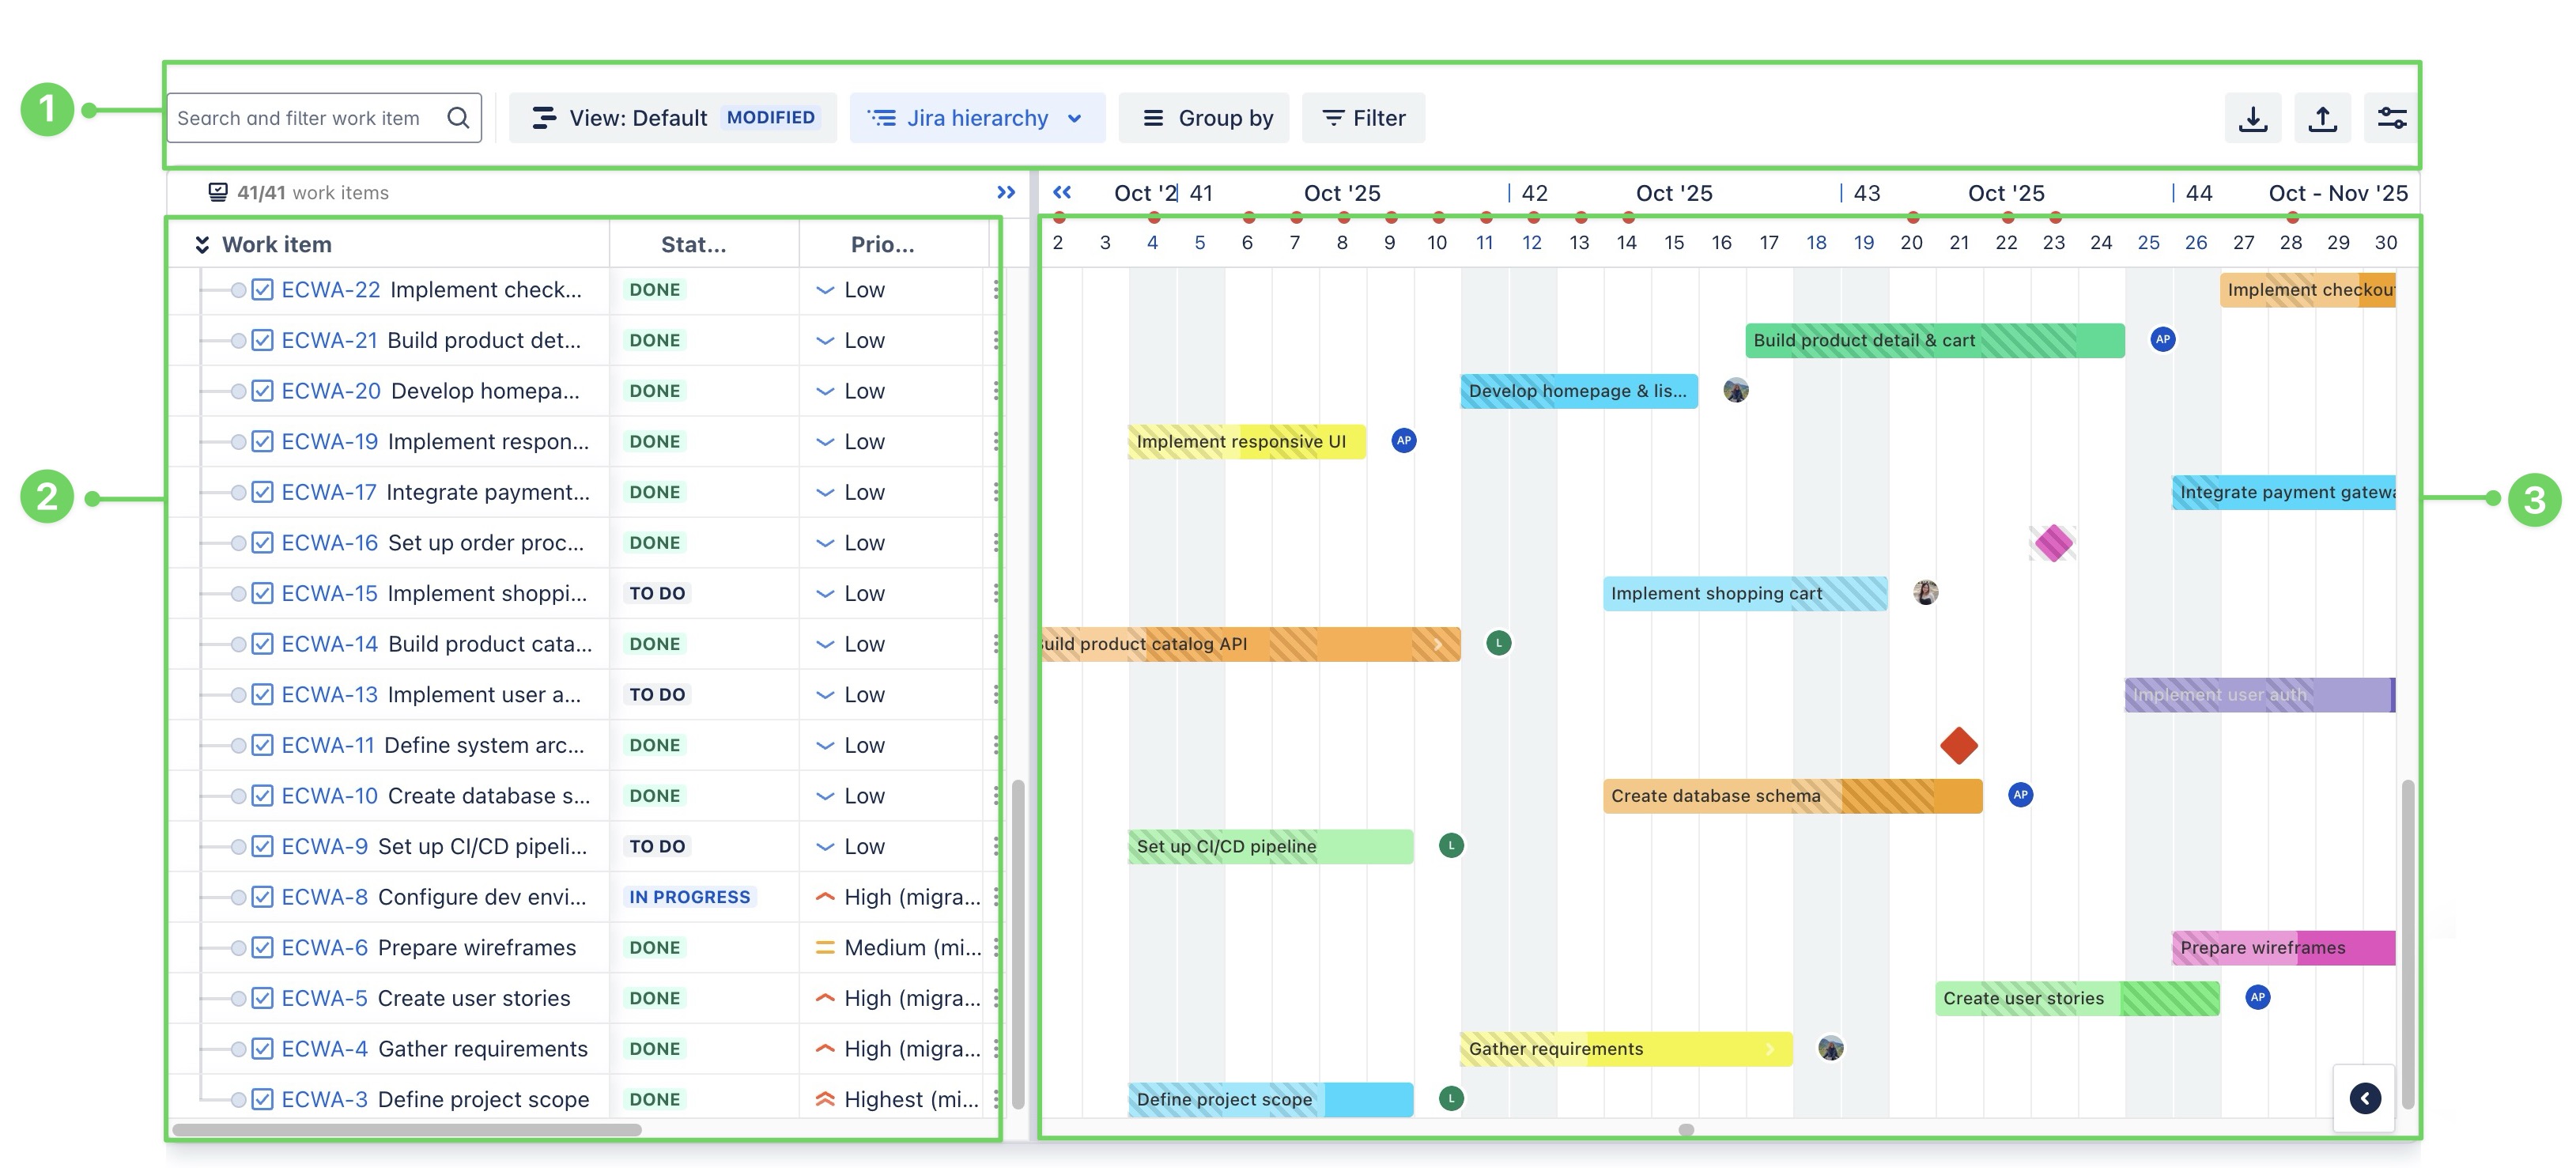
Task: Click the round back arrow button in the chart's bottom-right corner
Action: pos(2364,1098)
